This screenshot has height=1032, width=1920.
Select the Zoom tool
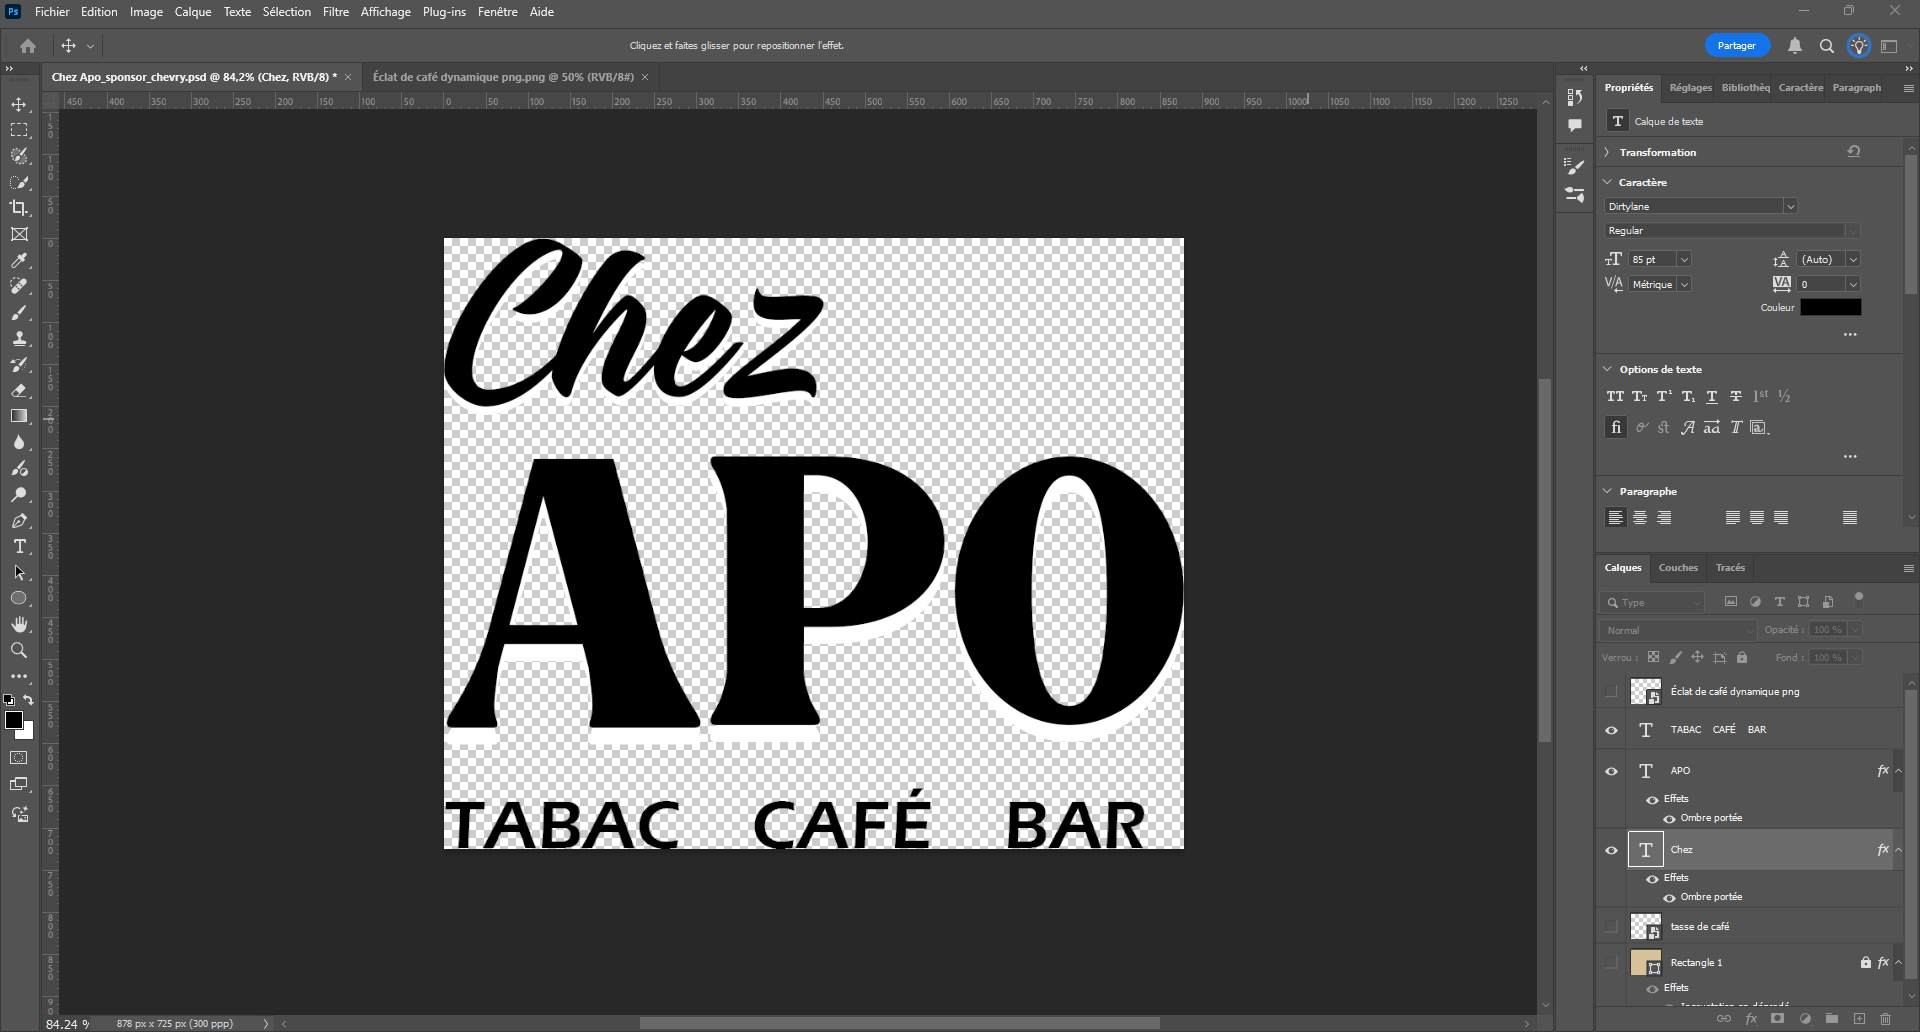click(x=19, y=650)
